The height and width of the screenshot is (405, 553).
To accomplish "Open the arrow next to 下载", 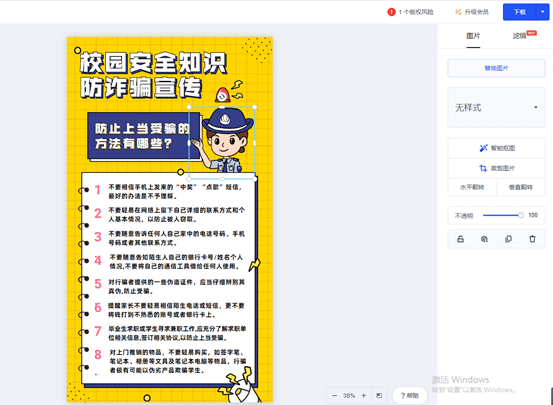I will (542, 12).
